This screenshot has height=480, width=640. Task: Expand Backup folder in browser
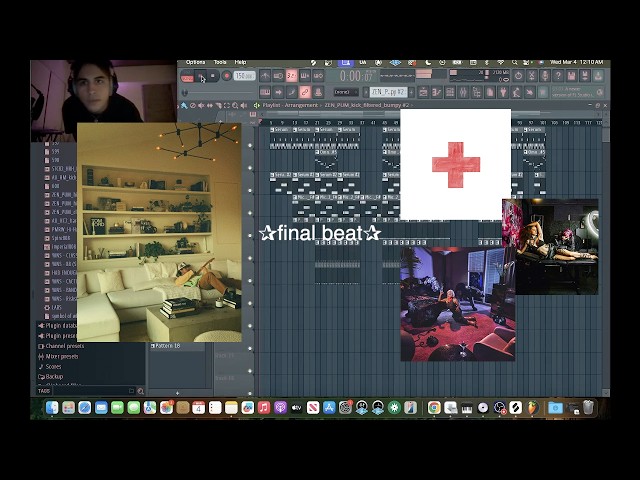pos(51,376)
